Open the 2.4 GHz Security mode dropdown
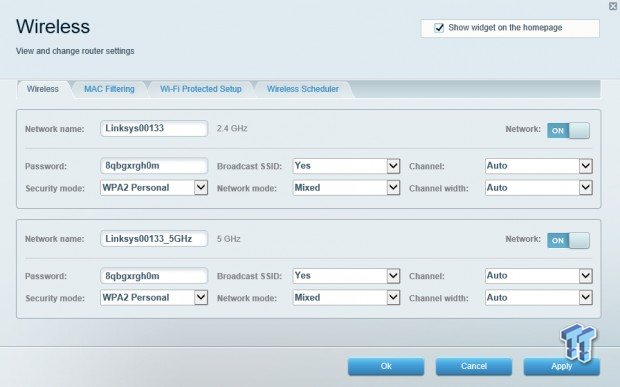This screenshot has width=620, height=387. click(x=154, y=188)
